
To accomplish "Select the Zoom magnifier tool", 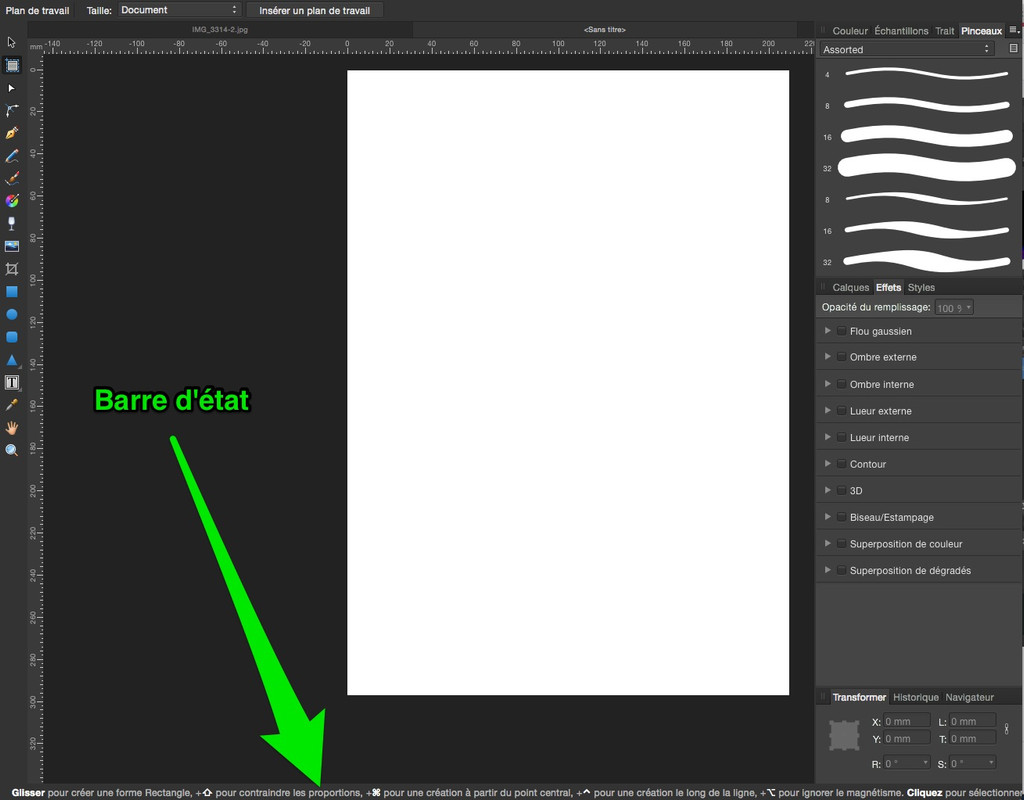I will click(12, 450).
